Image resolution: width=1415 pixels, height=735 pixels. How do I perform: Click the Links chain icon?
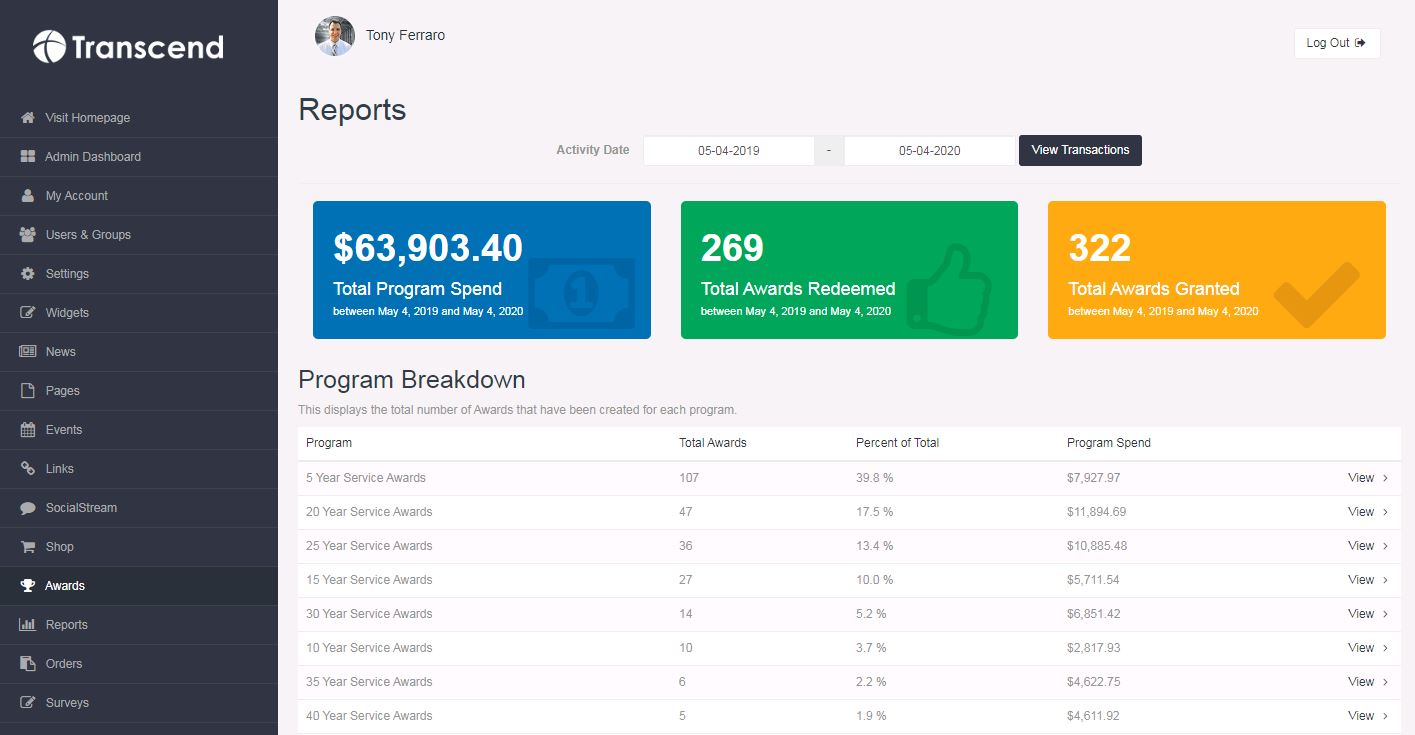point(28,468)
